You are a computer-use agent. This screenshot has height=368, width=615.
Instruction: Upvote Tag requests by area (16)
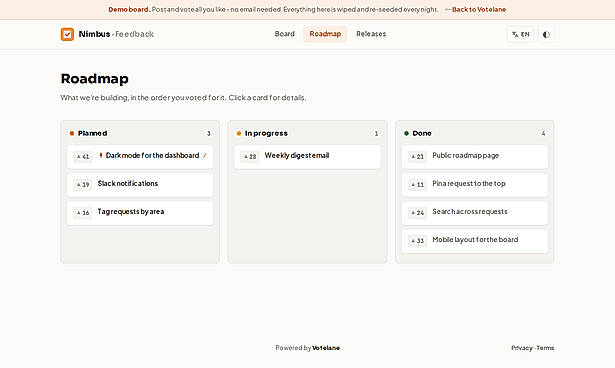pos(83,213)
